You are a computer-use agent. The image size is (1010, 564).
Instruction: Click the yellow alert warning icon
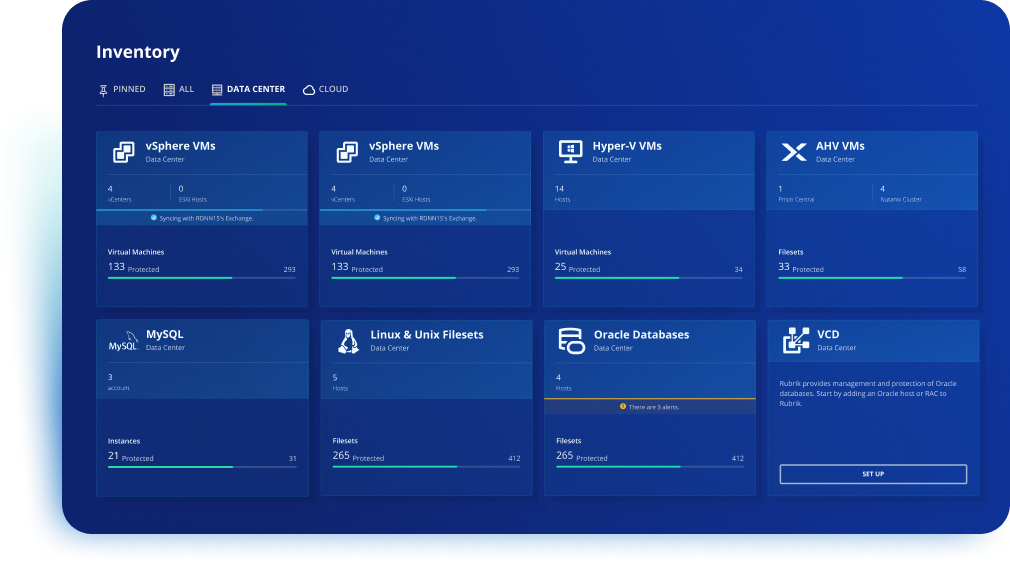[623, 406]
